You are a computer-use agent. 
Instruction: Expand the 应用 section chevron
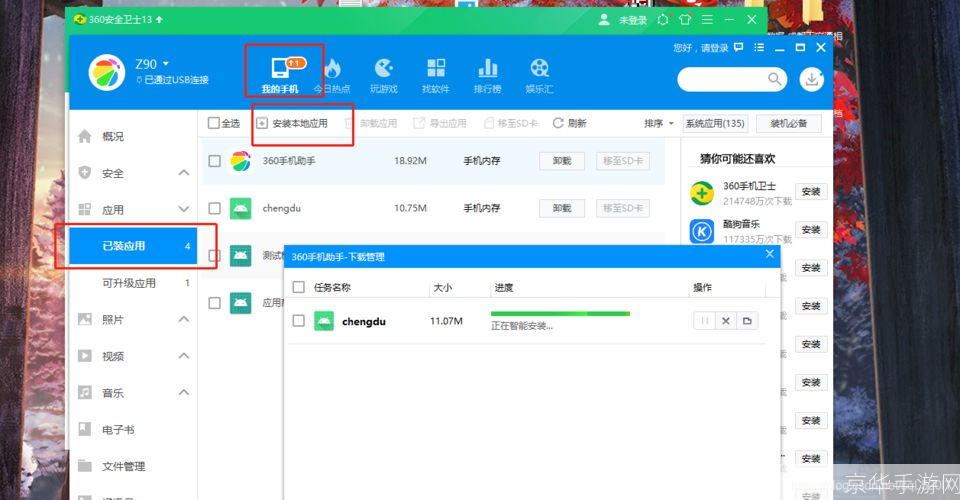(x=184, y=209)
